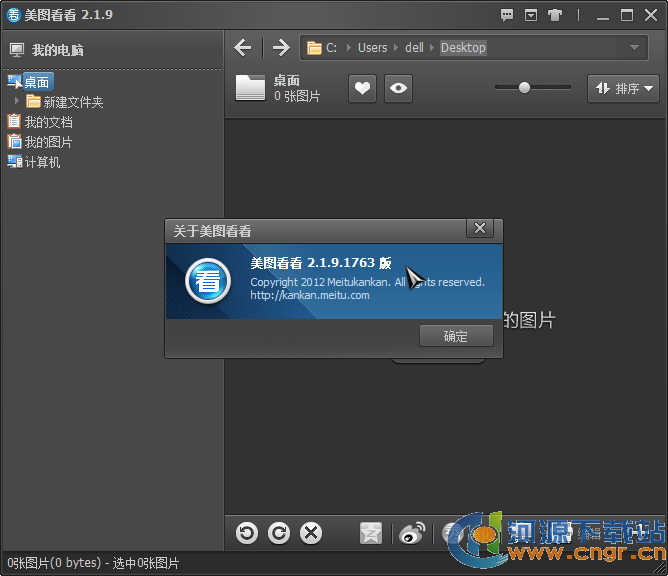Click the skin T-shirt icon
The image size is (668, 576).
(x=555, y=15)
